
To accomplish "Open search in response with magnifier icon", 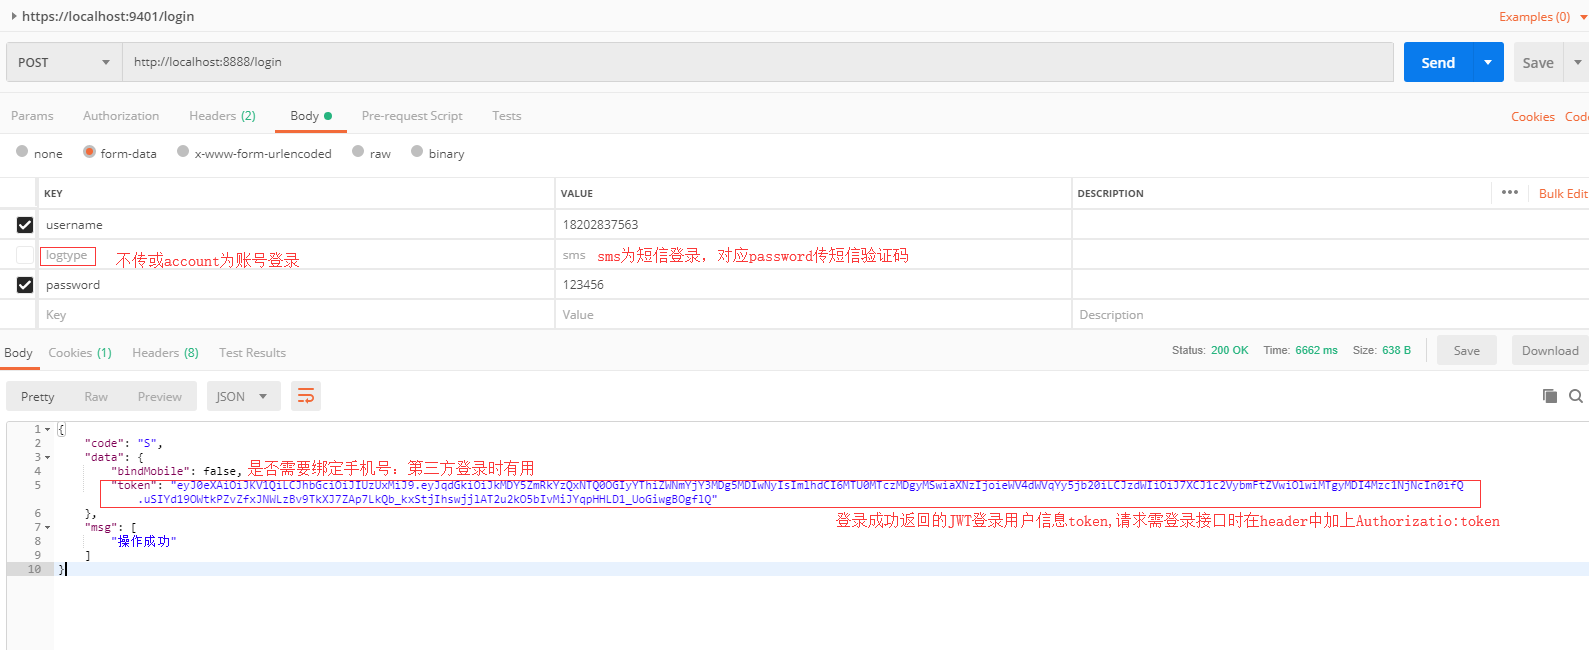I will (x=1576, y=396).
